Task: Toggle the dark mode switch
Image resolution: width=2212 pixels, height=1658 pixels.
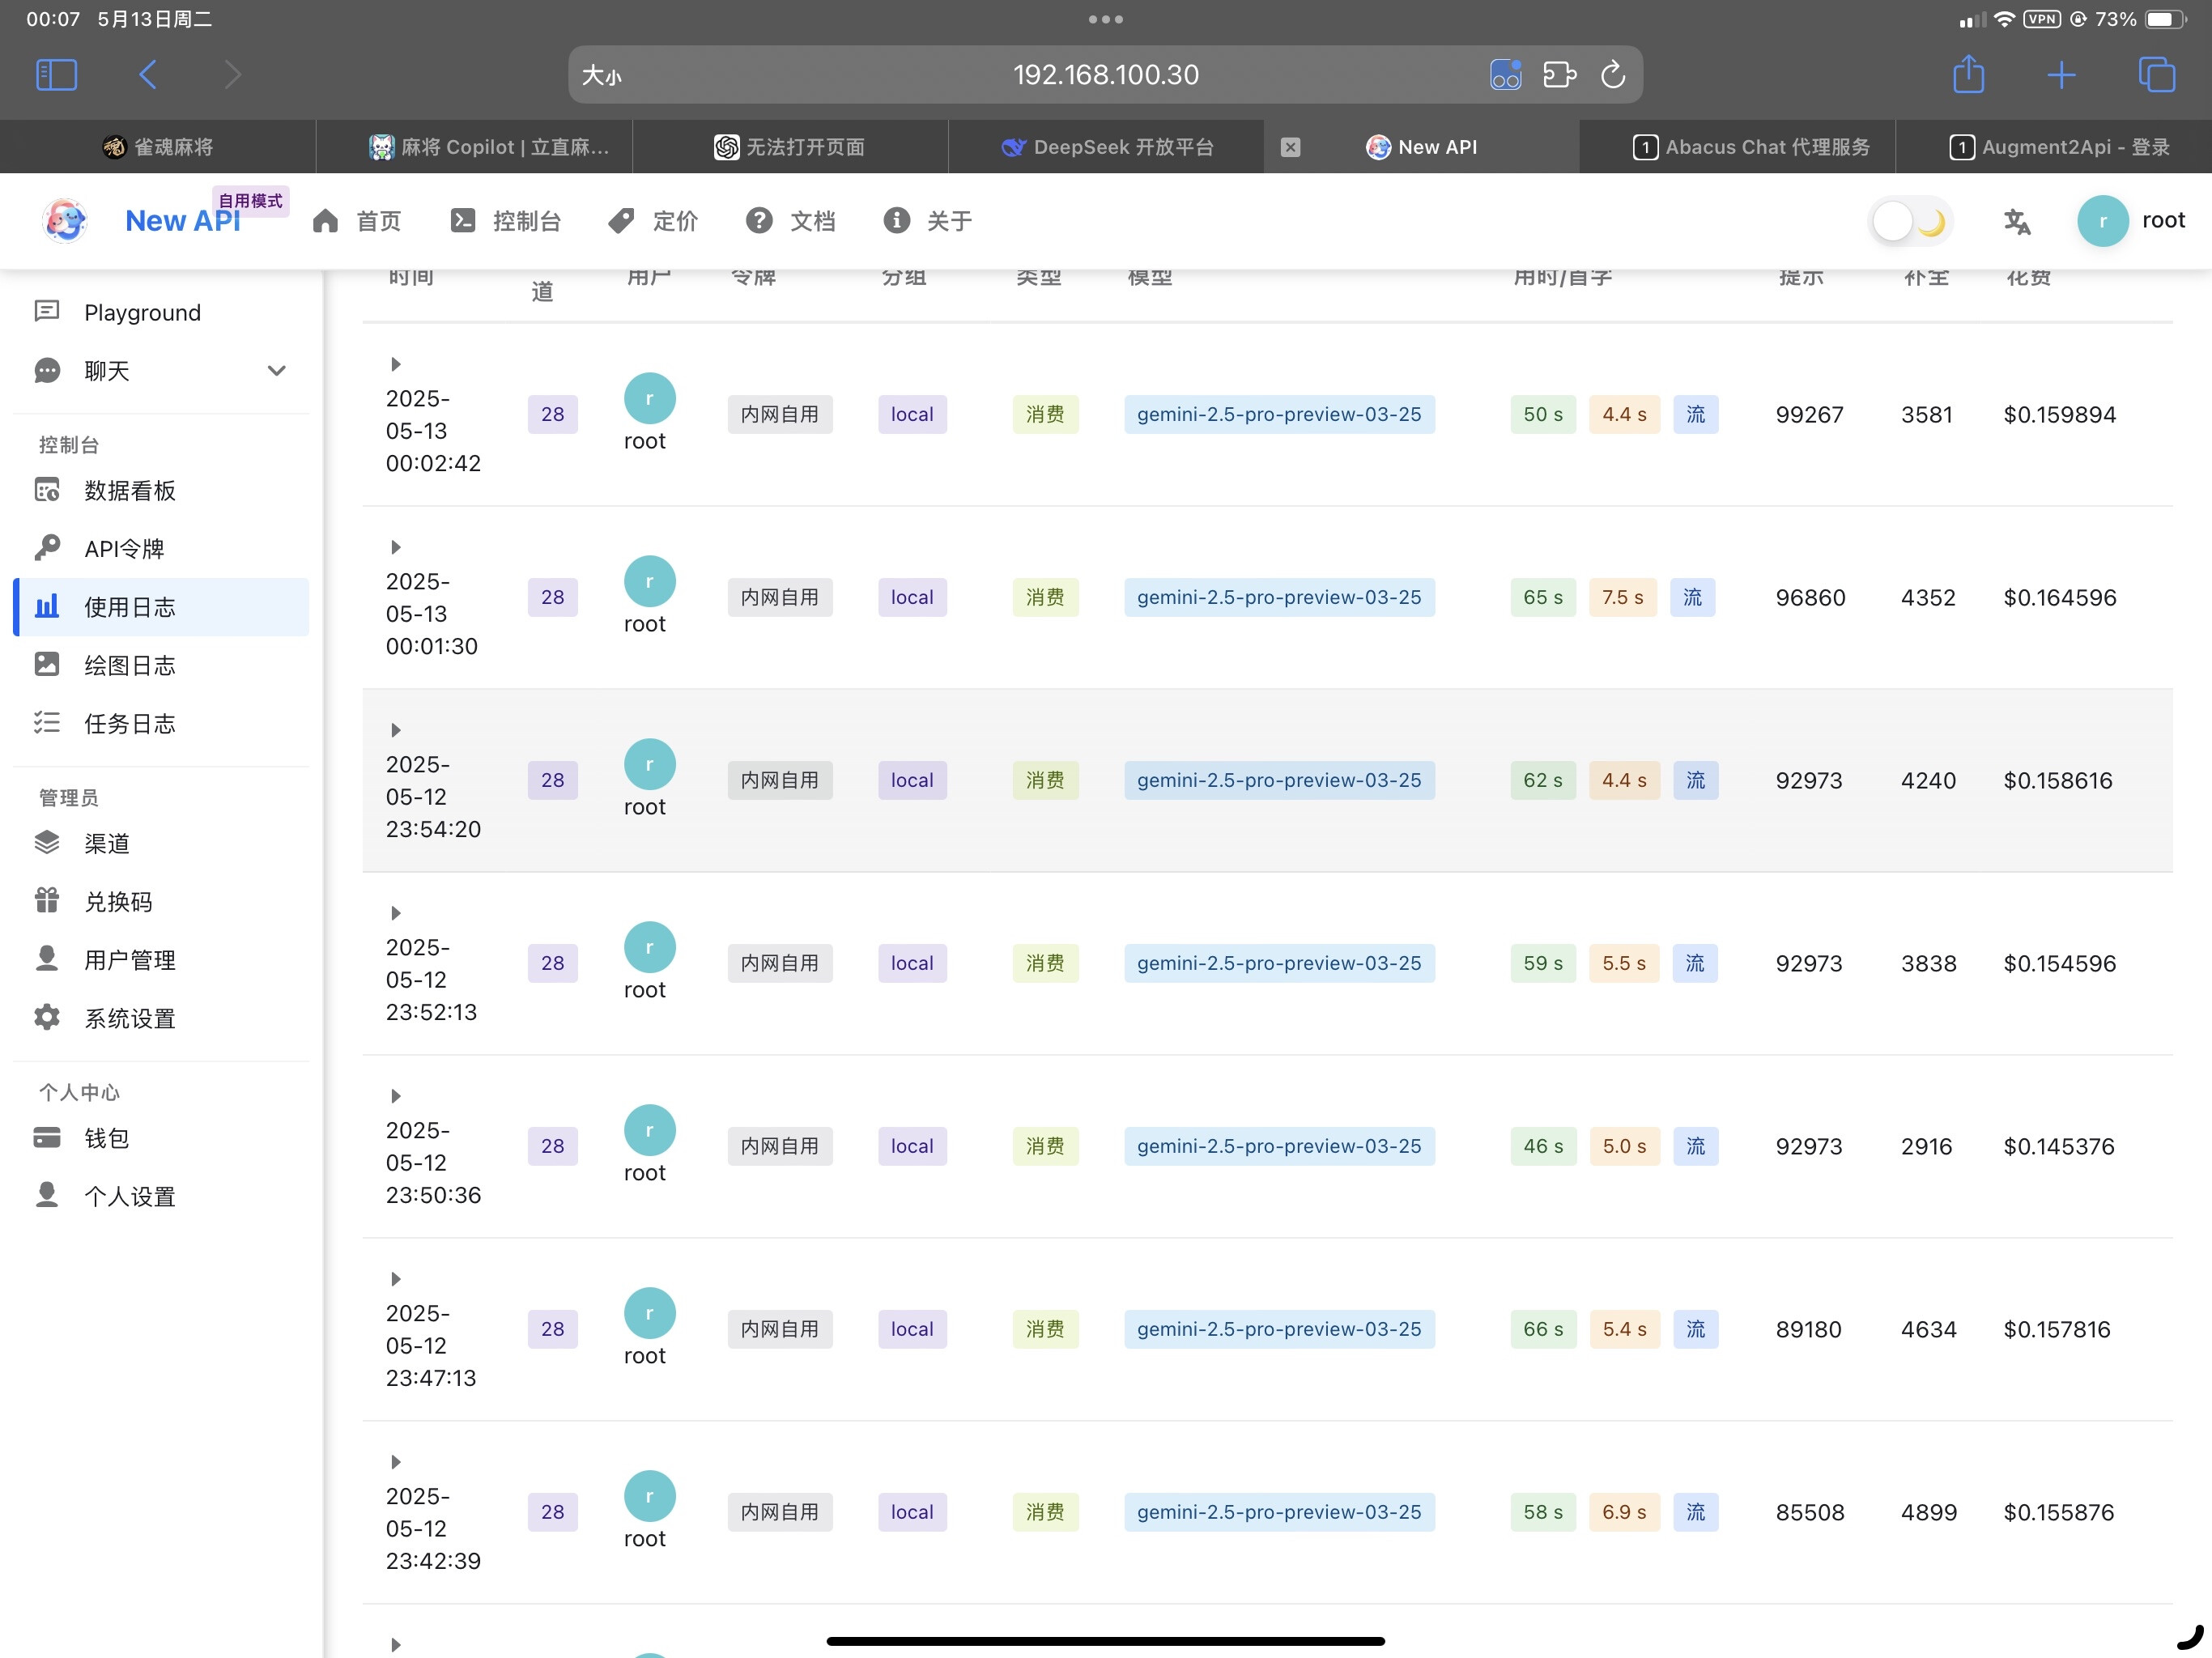Action: (1909, 221)
